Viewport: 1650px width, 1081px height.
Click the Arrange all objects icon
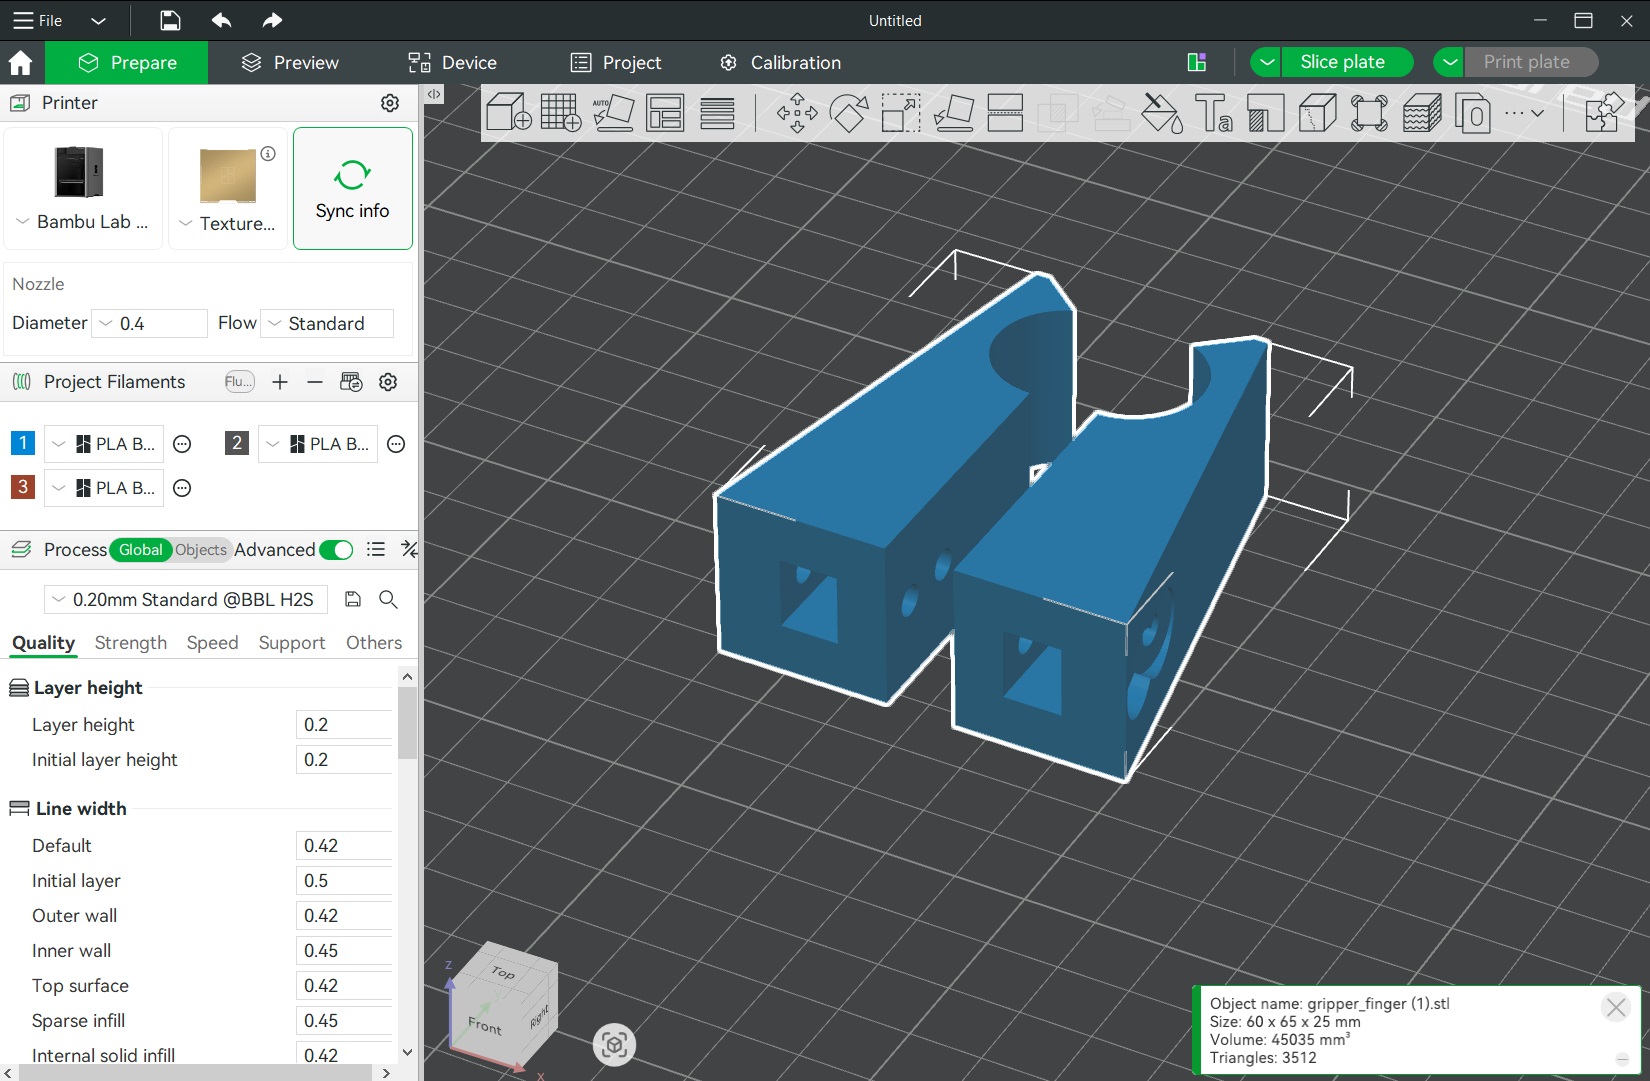coord(665,113)
